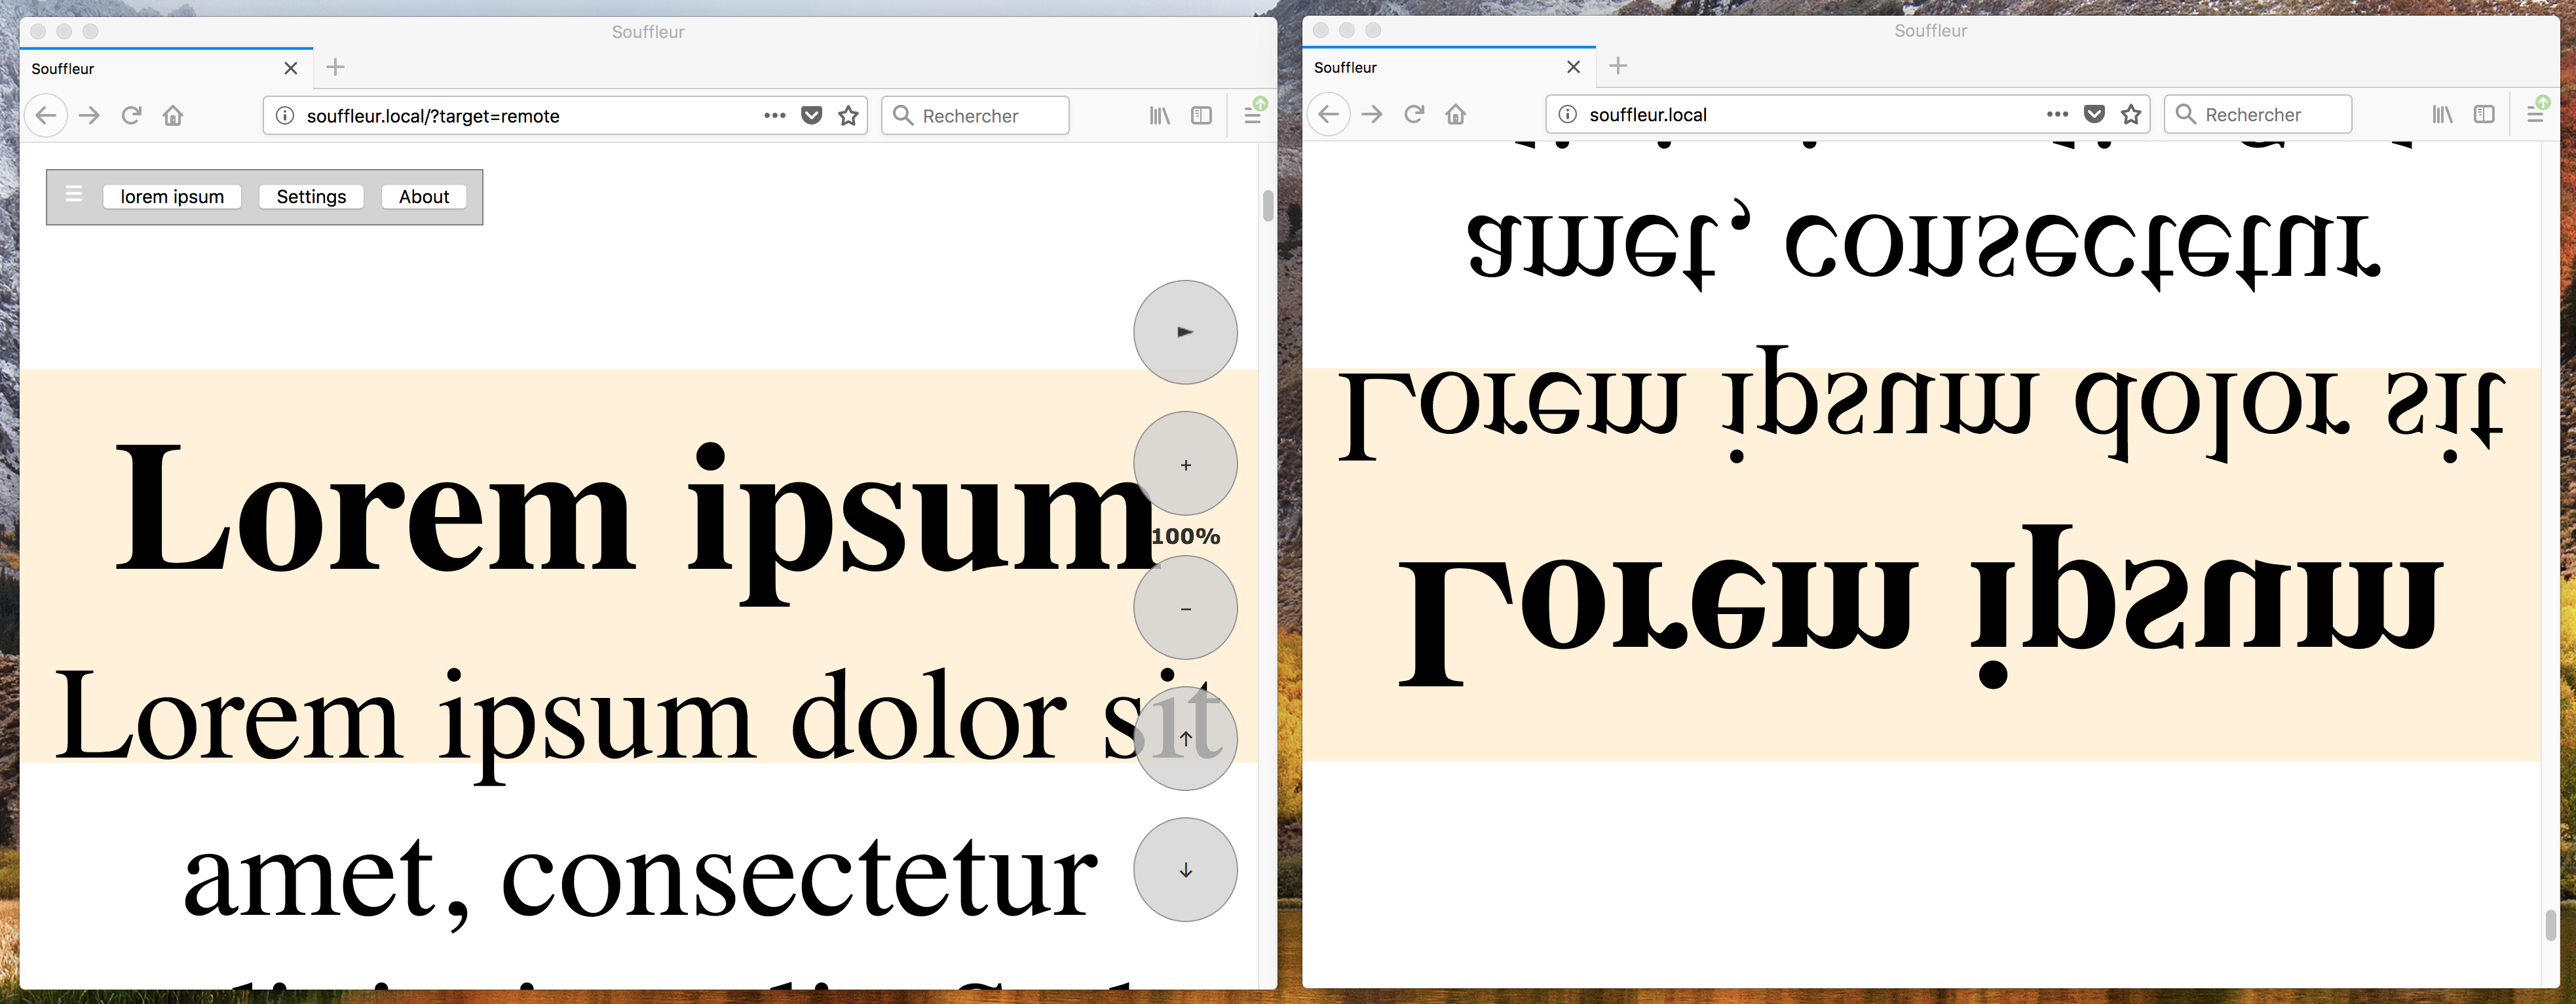Bookmark souffleur.local/?target=remote with the star

(849, 116)
